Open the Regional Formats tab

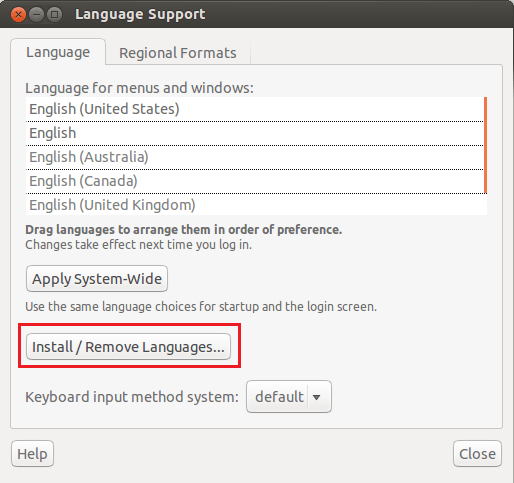tap(178, 53)
